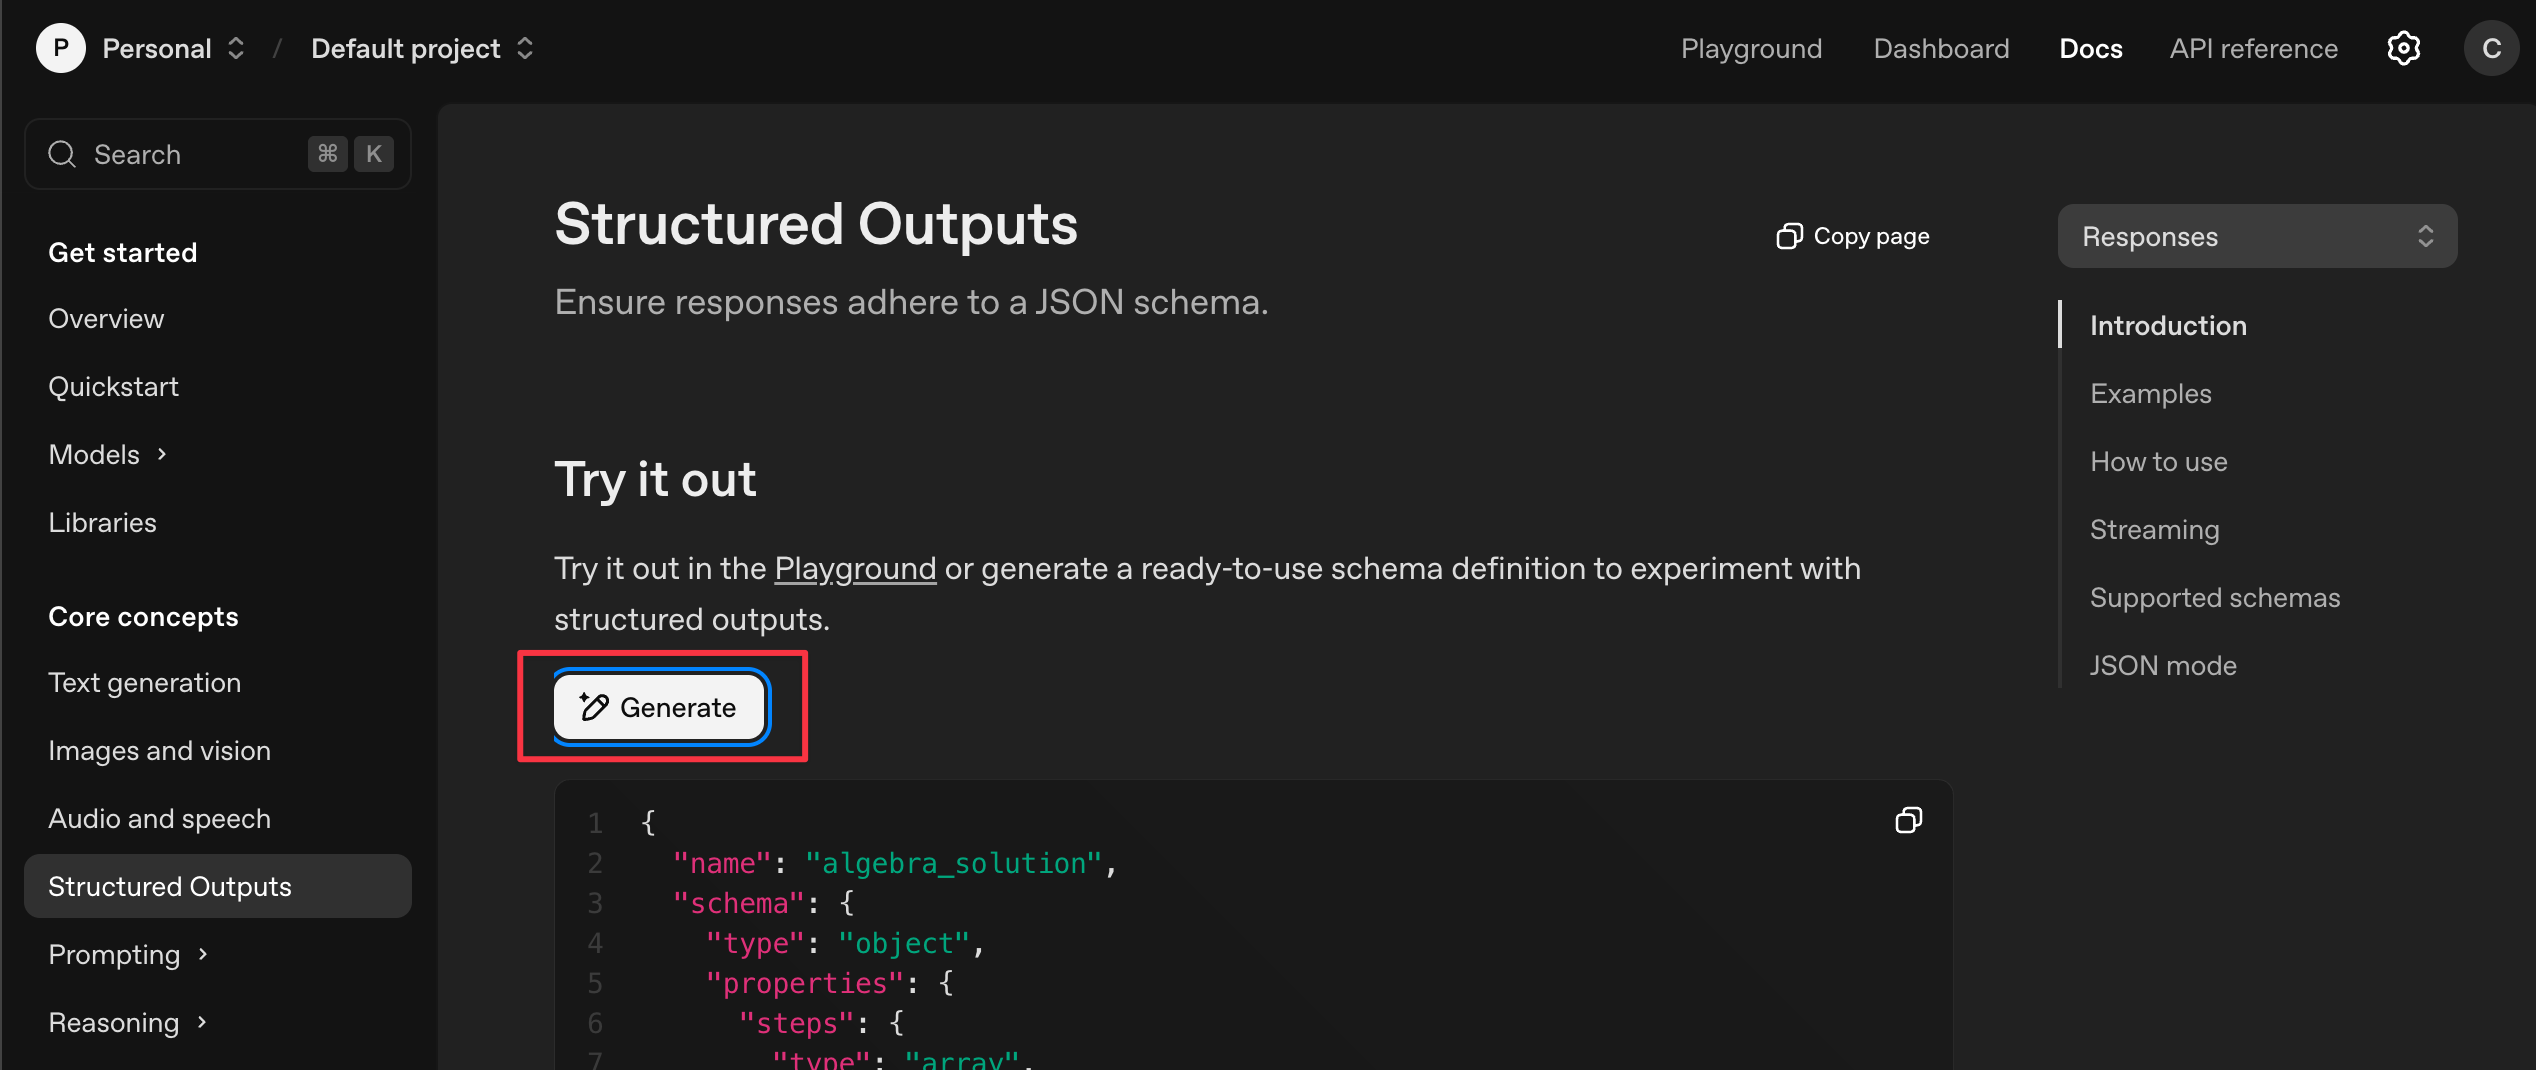This screenshot has width=2536, height=1070.
Task: Jump to the Supported schemas section
Action: coord(2214,597)
